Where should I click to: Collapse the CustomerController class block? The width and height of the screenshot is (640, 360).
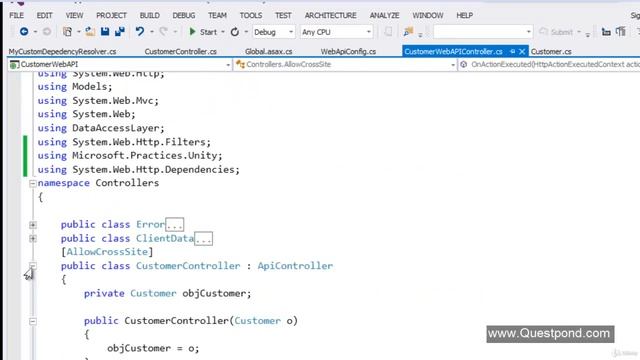[33, 266]
